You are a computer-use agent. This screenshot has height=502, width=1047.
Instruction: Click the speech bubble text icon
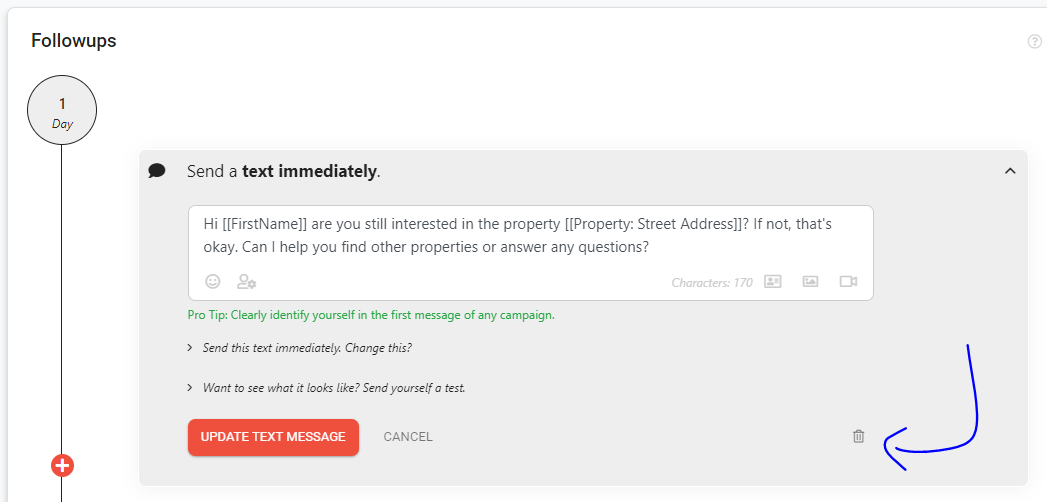tap(157, 171)
